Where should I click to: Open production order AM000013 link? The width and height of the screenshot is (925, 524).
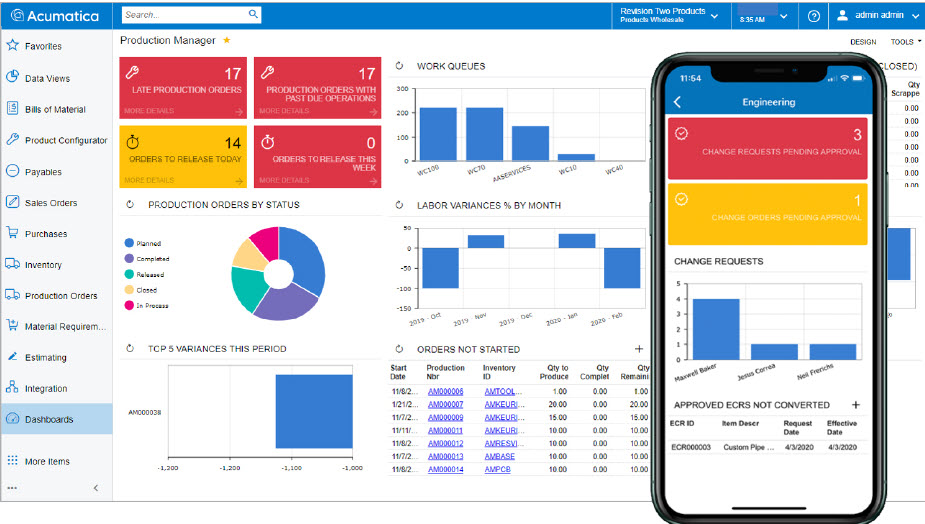pos(445,456)
